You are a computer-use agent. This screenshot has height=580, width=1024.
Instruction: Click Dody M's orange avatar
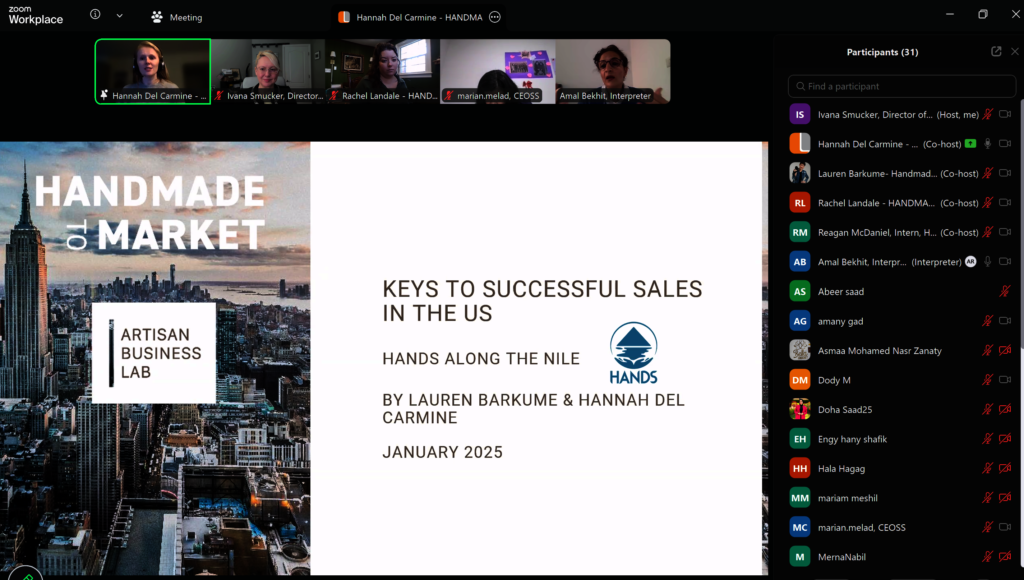pyautogui.click(x=799, y=380)
